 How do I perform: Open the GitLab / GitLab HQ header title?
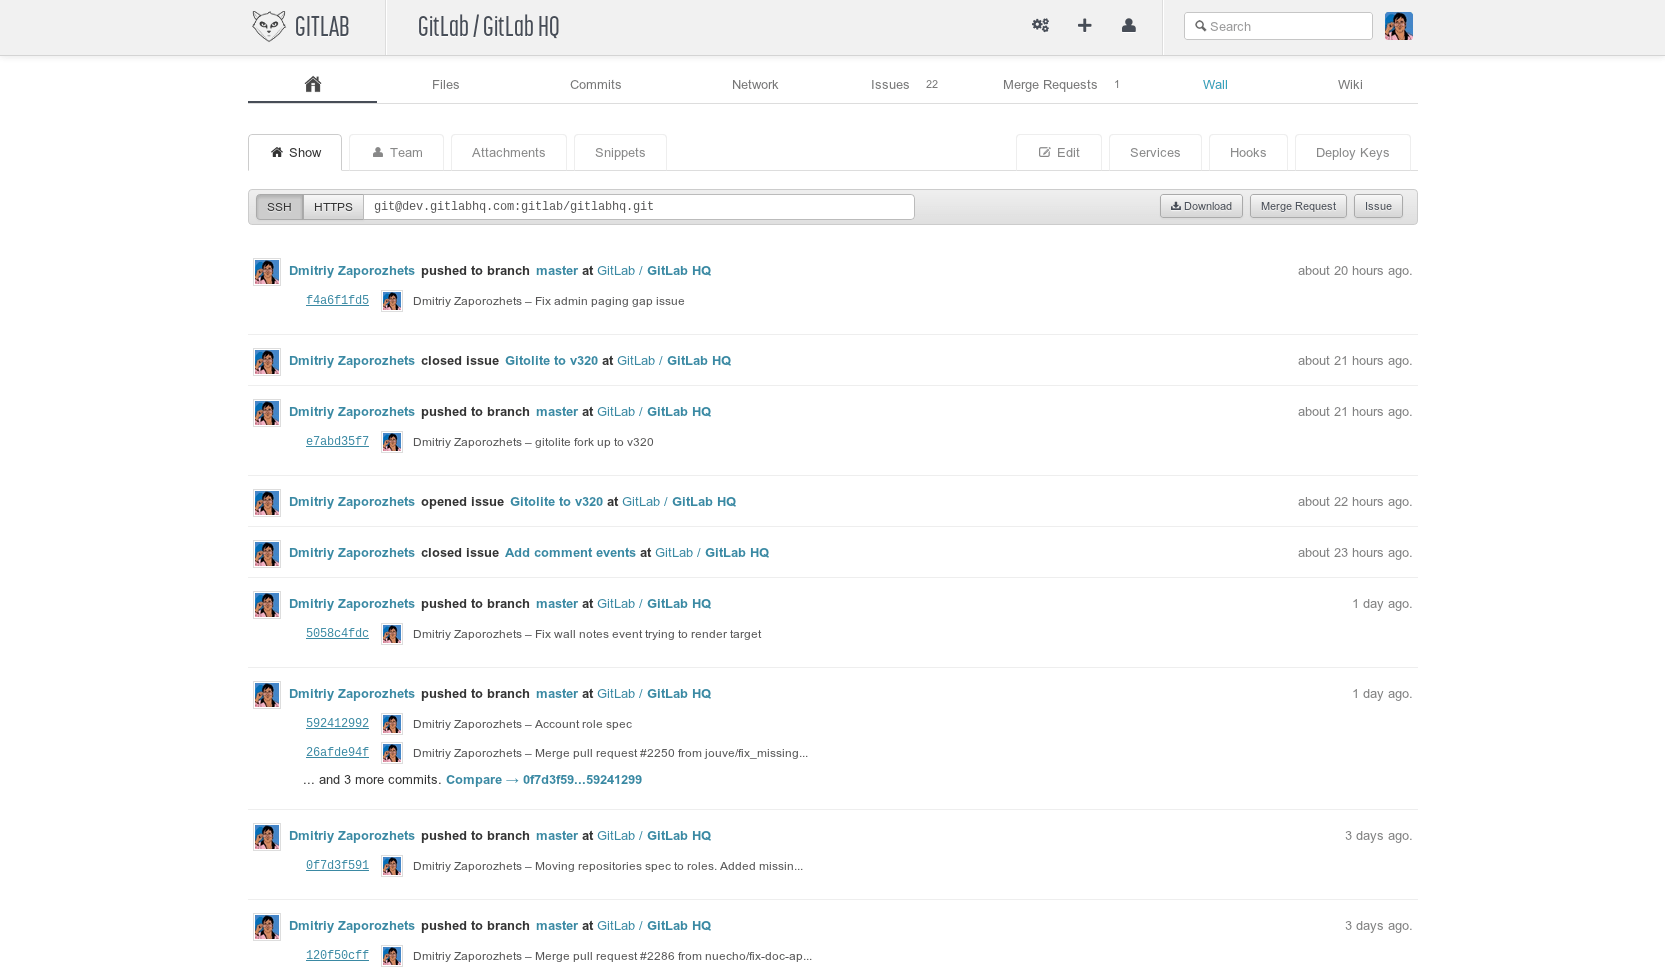coord(488,27)
